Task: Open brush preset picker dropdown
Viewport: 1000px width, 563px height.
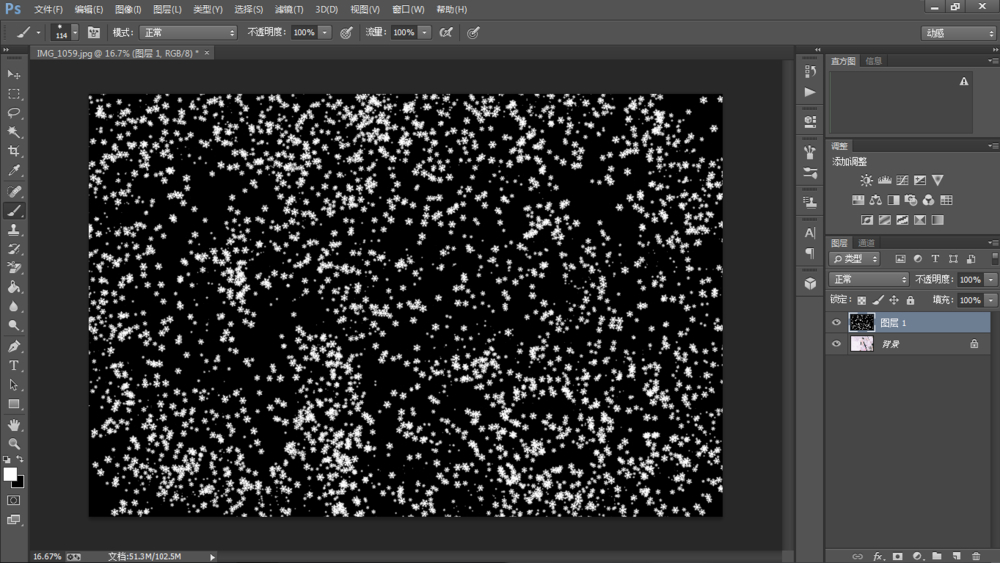Action: (x=75, y=33)
